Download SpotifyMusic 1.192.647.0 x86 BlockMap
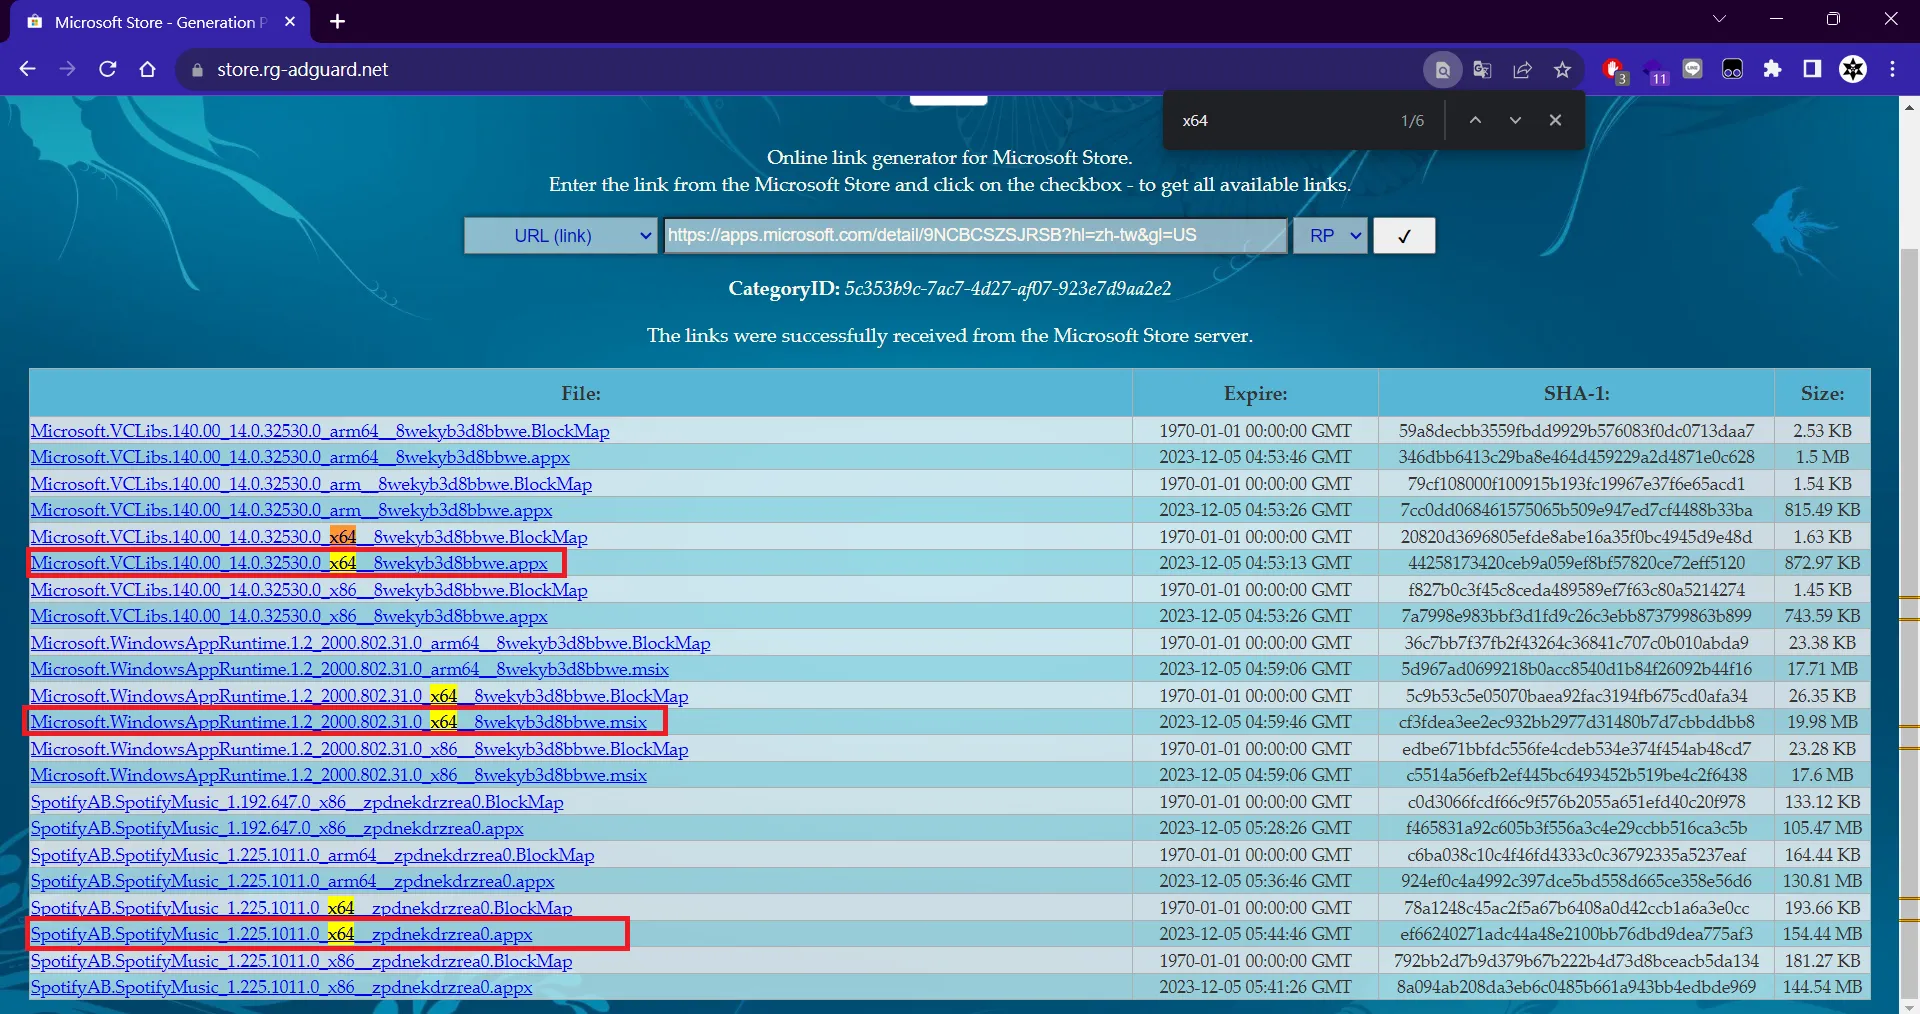 297,802
